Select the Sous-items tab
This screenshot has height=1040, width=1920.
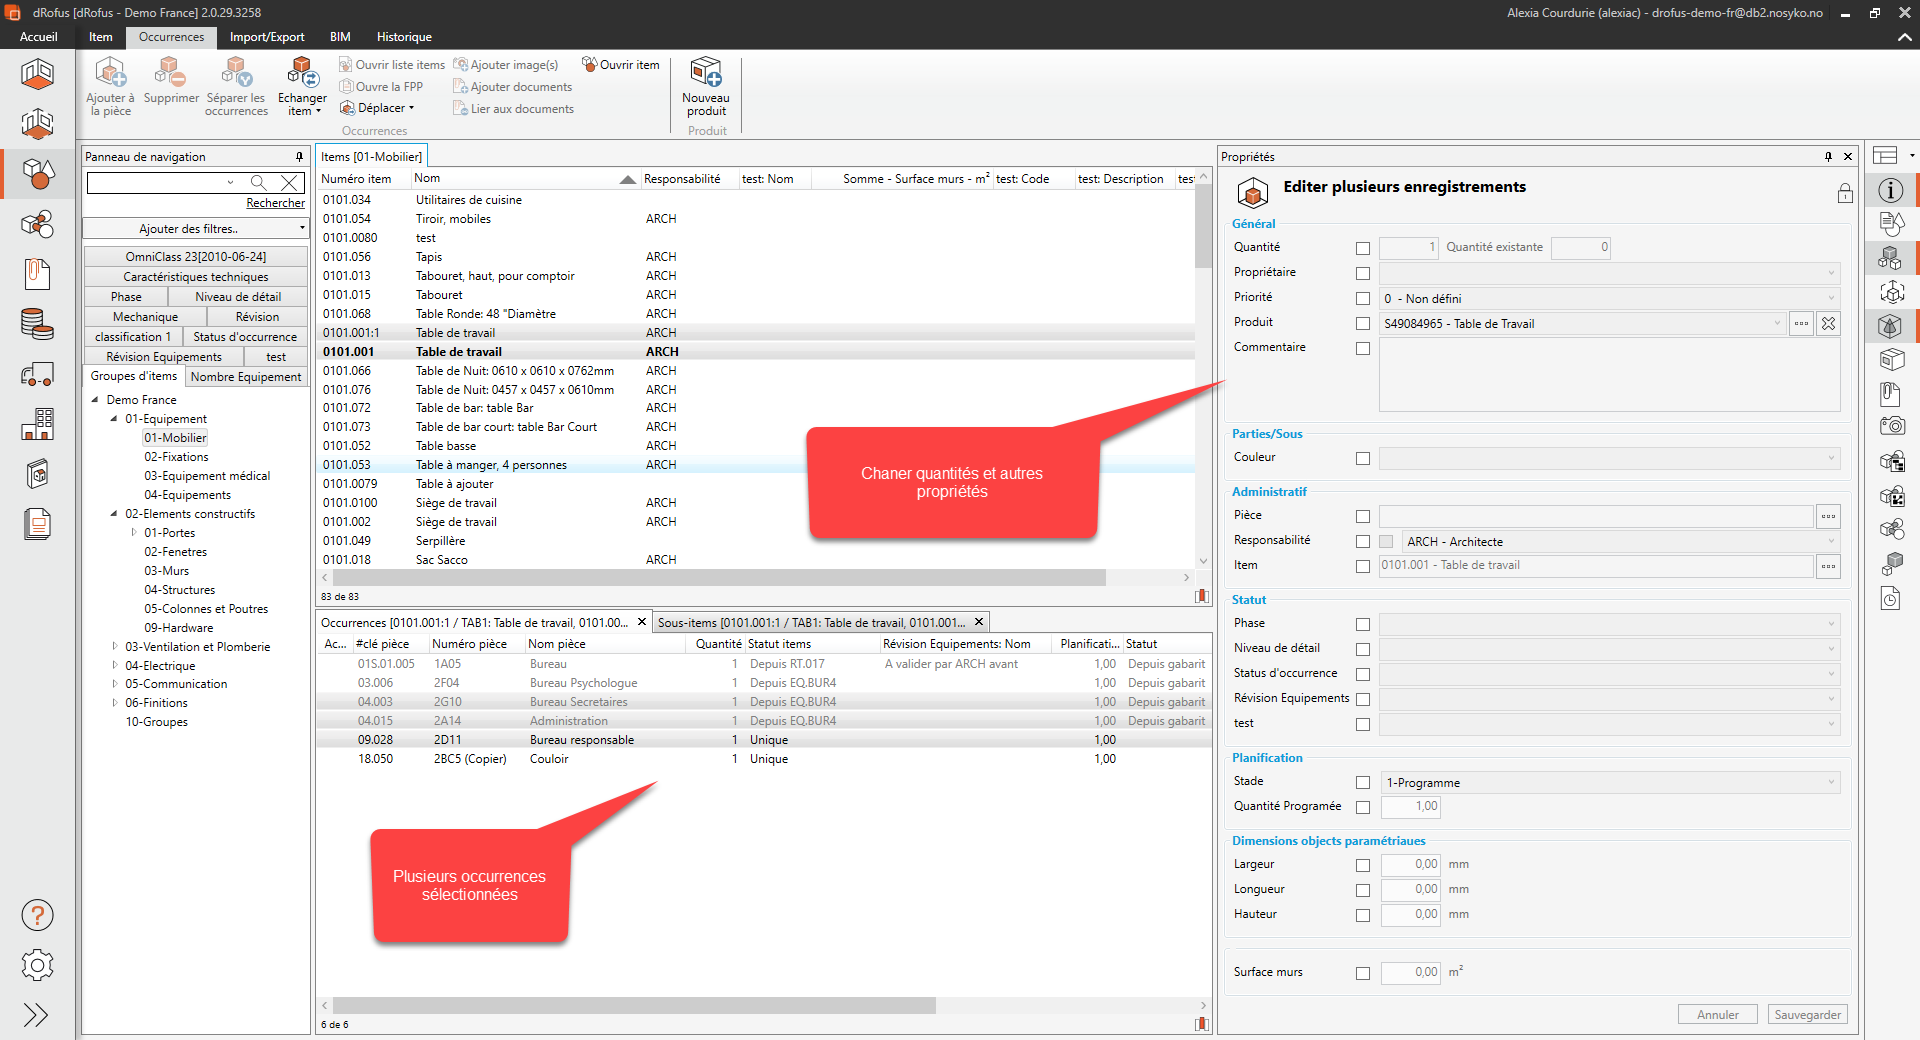click(x=810, y=622)
